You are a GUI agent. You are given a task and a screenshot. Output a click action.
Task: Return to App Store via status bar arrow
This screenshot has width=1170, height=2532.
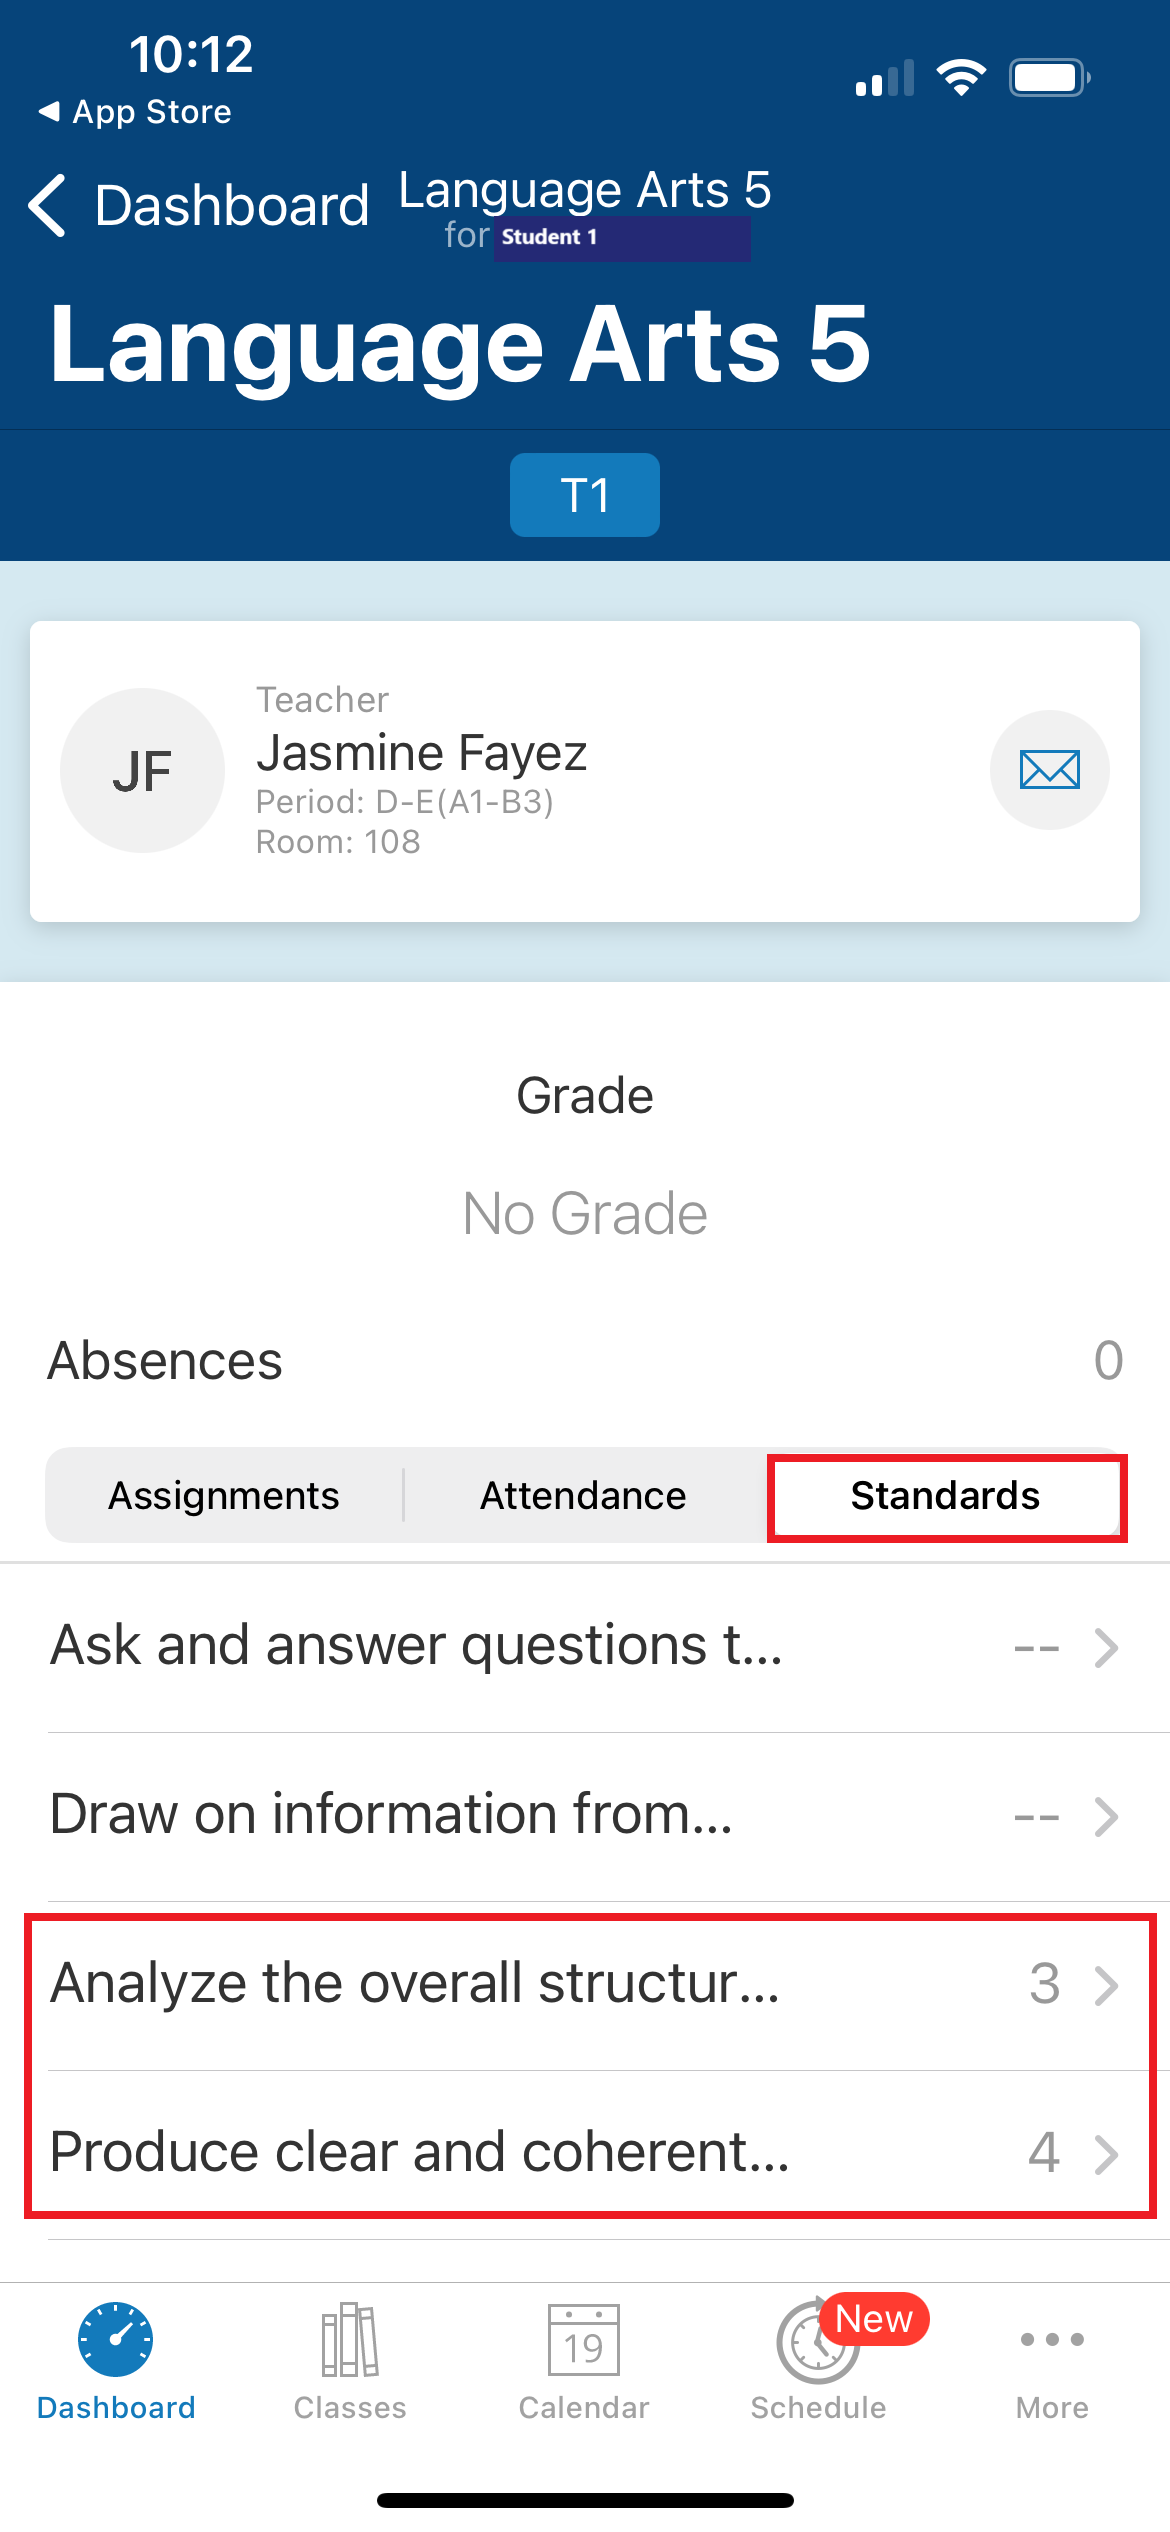pyautogui.click(x=49, y=111)
